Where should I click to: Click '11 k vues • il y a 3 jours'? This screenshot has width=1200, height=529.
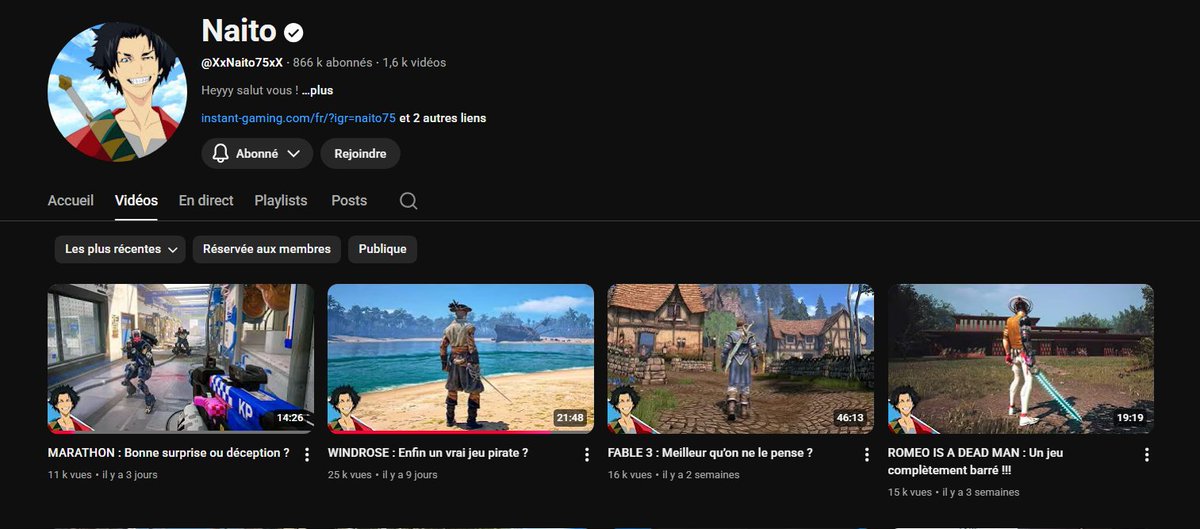(x=102, y=475)
